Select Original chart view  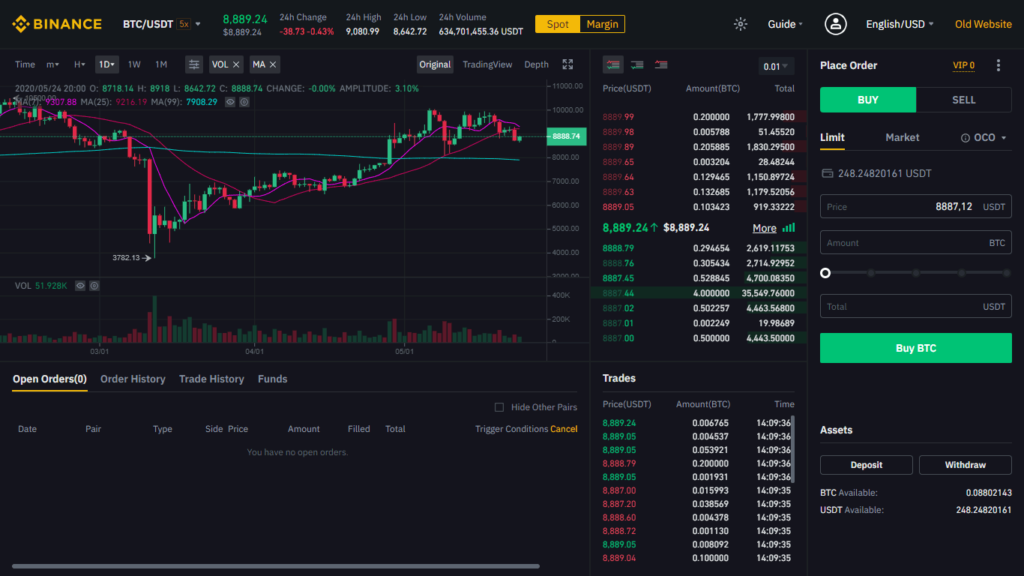click(x=435, y=64)
